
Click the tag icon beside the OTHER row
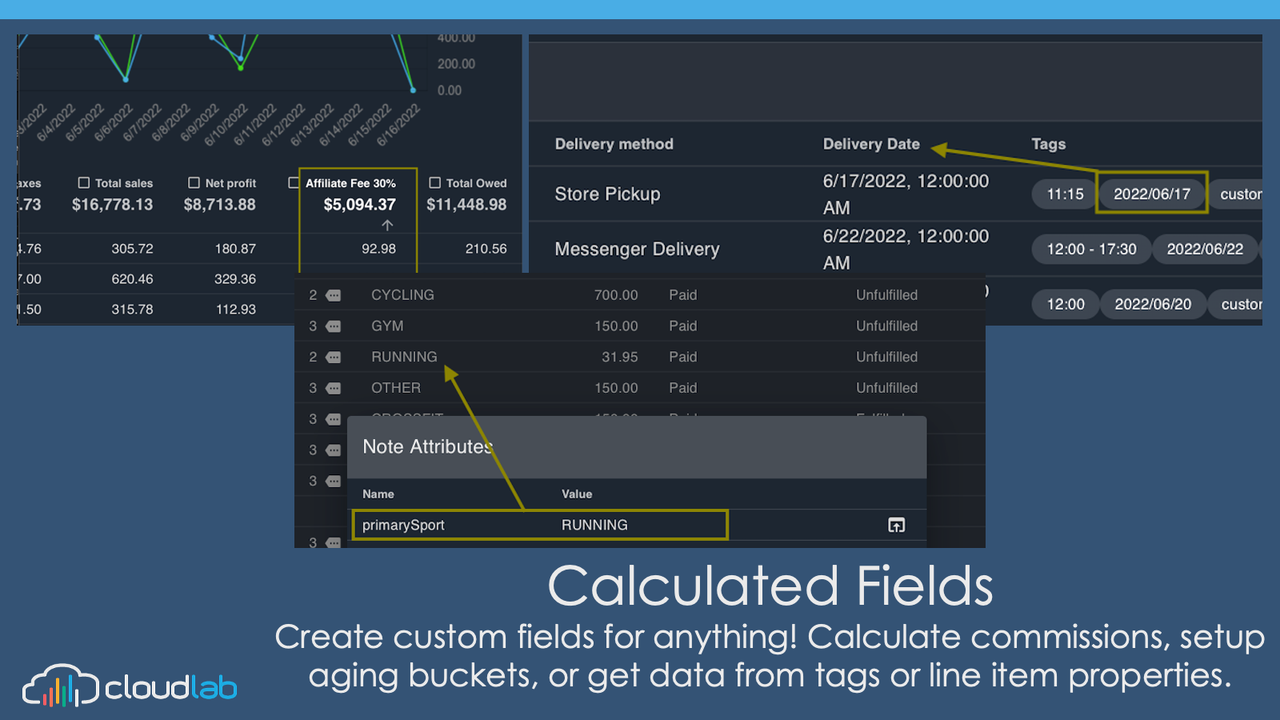click(x=333, y=388)
